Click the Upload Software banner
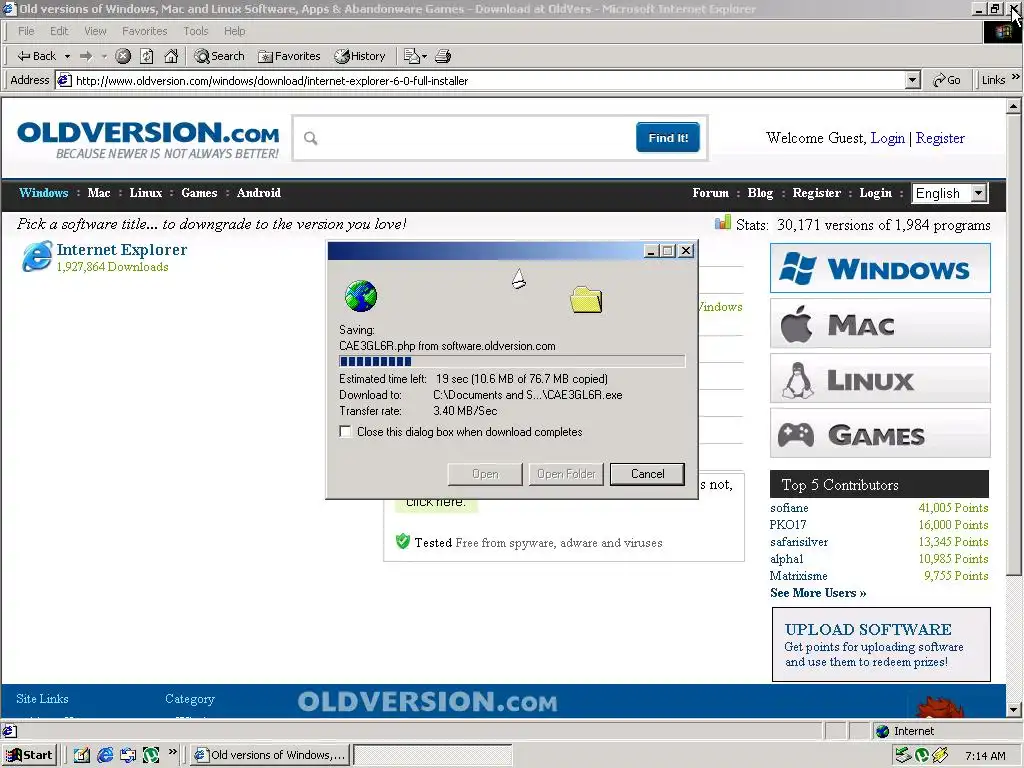 coord(881,645)
